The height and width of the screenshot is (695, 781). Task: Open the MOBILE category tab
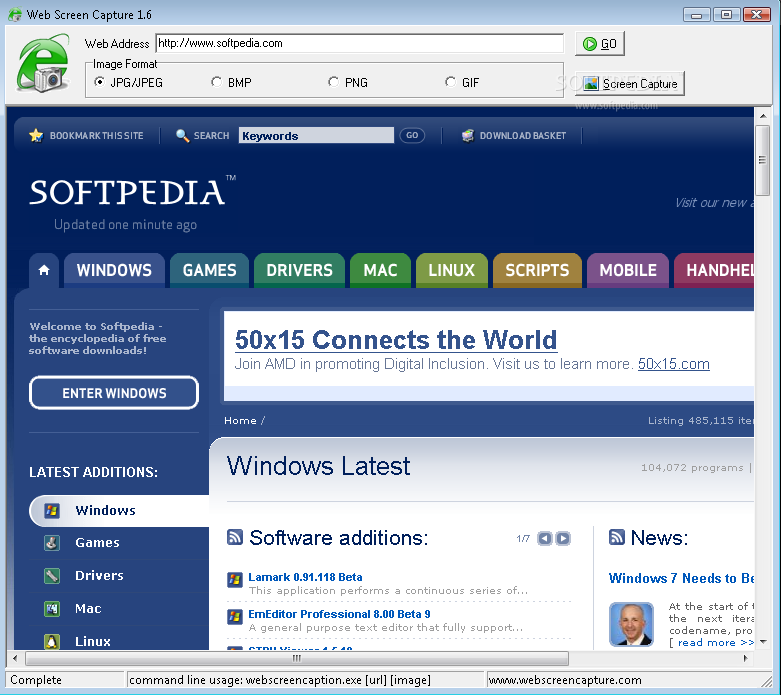coord(628,270)
